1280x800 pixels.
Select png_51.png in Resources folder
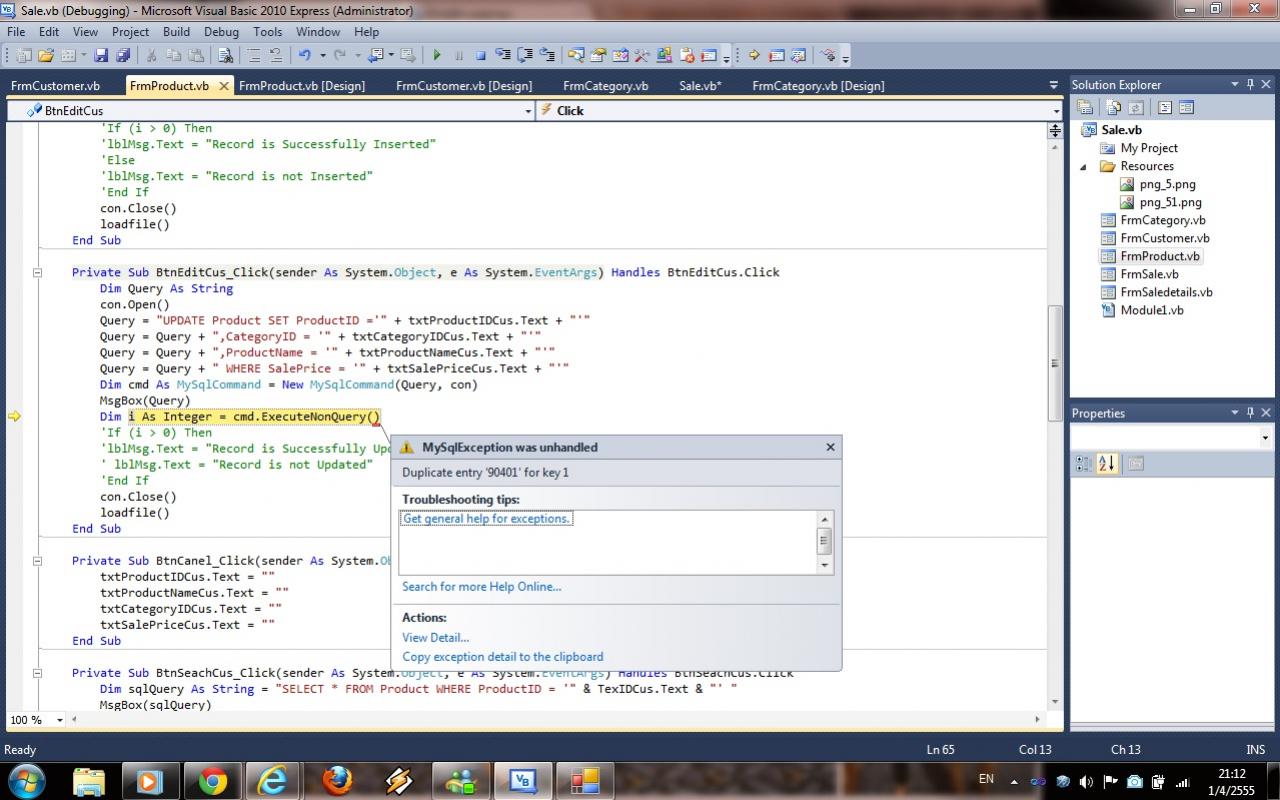tap(1170, 203)
